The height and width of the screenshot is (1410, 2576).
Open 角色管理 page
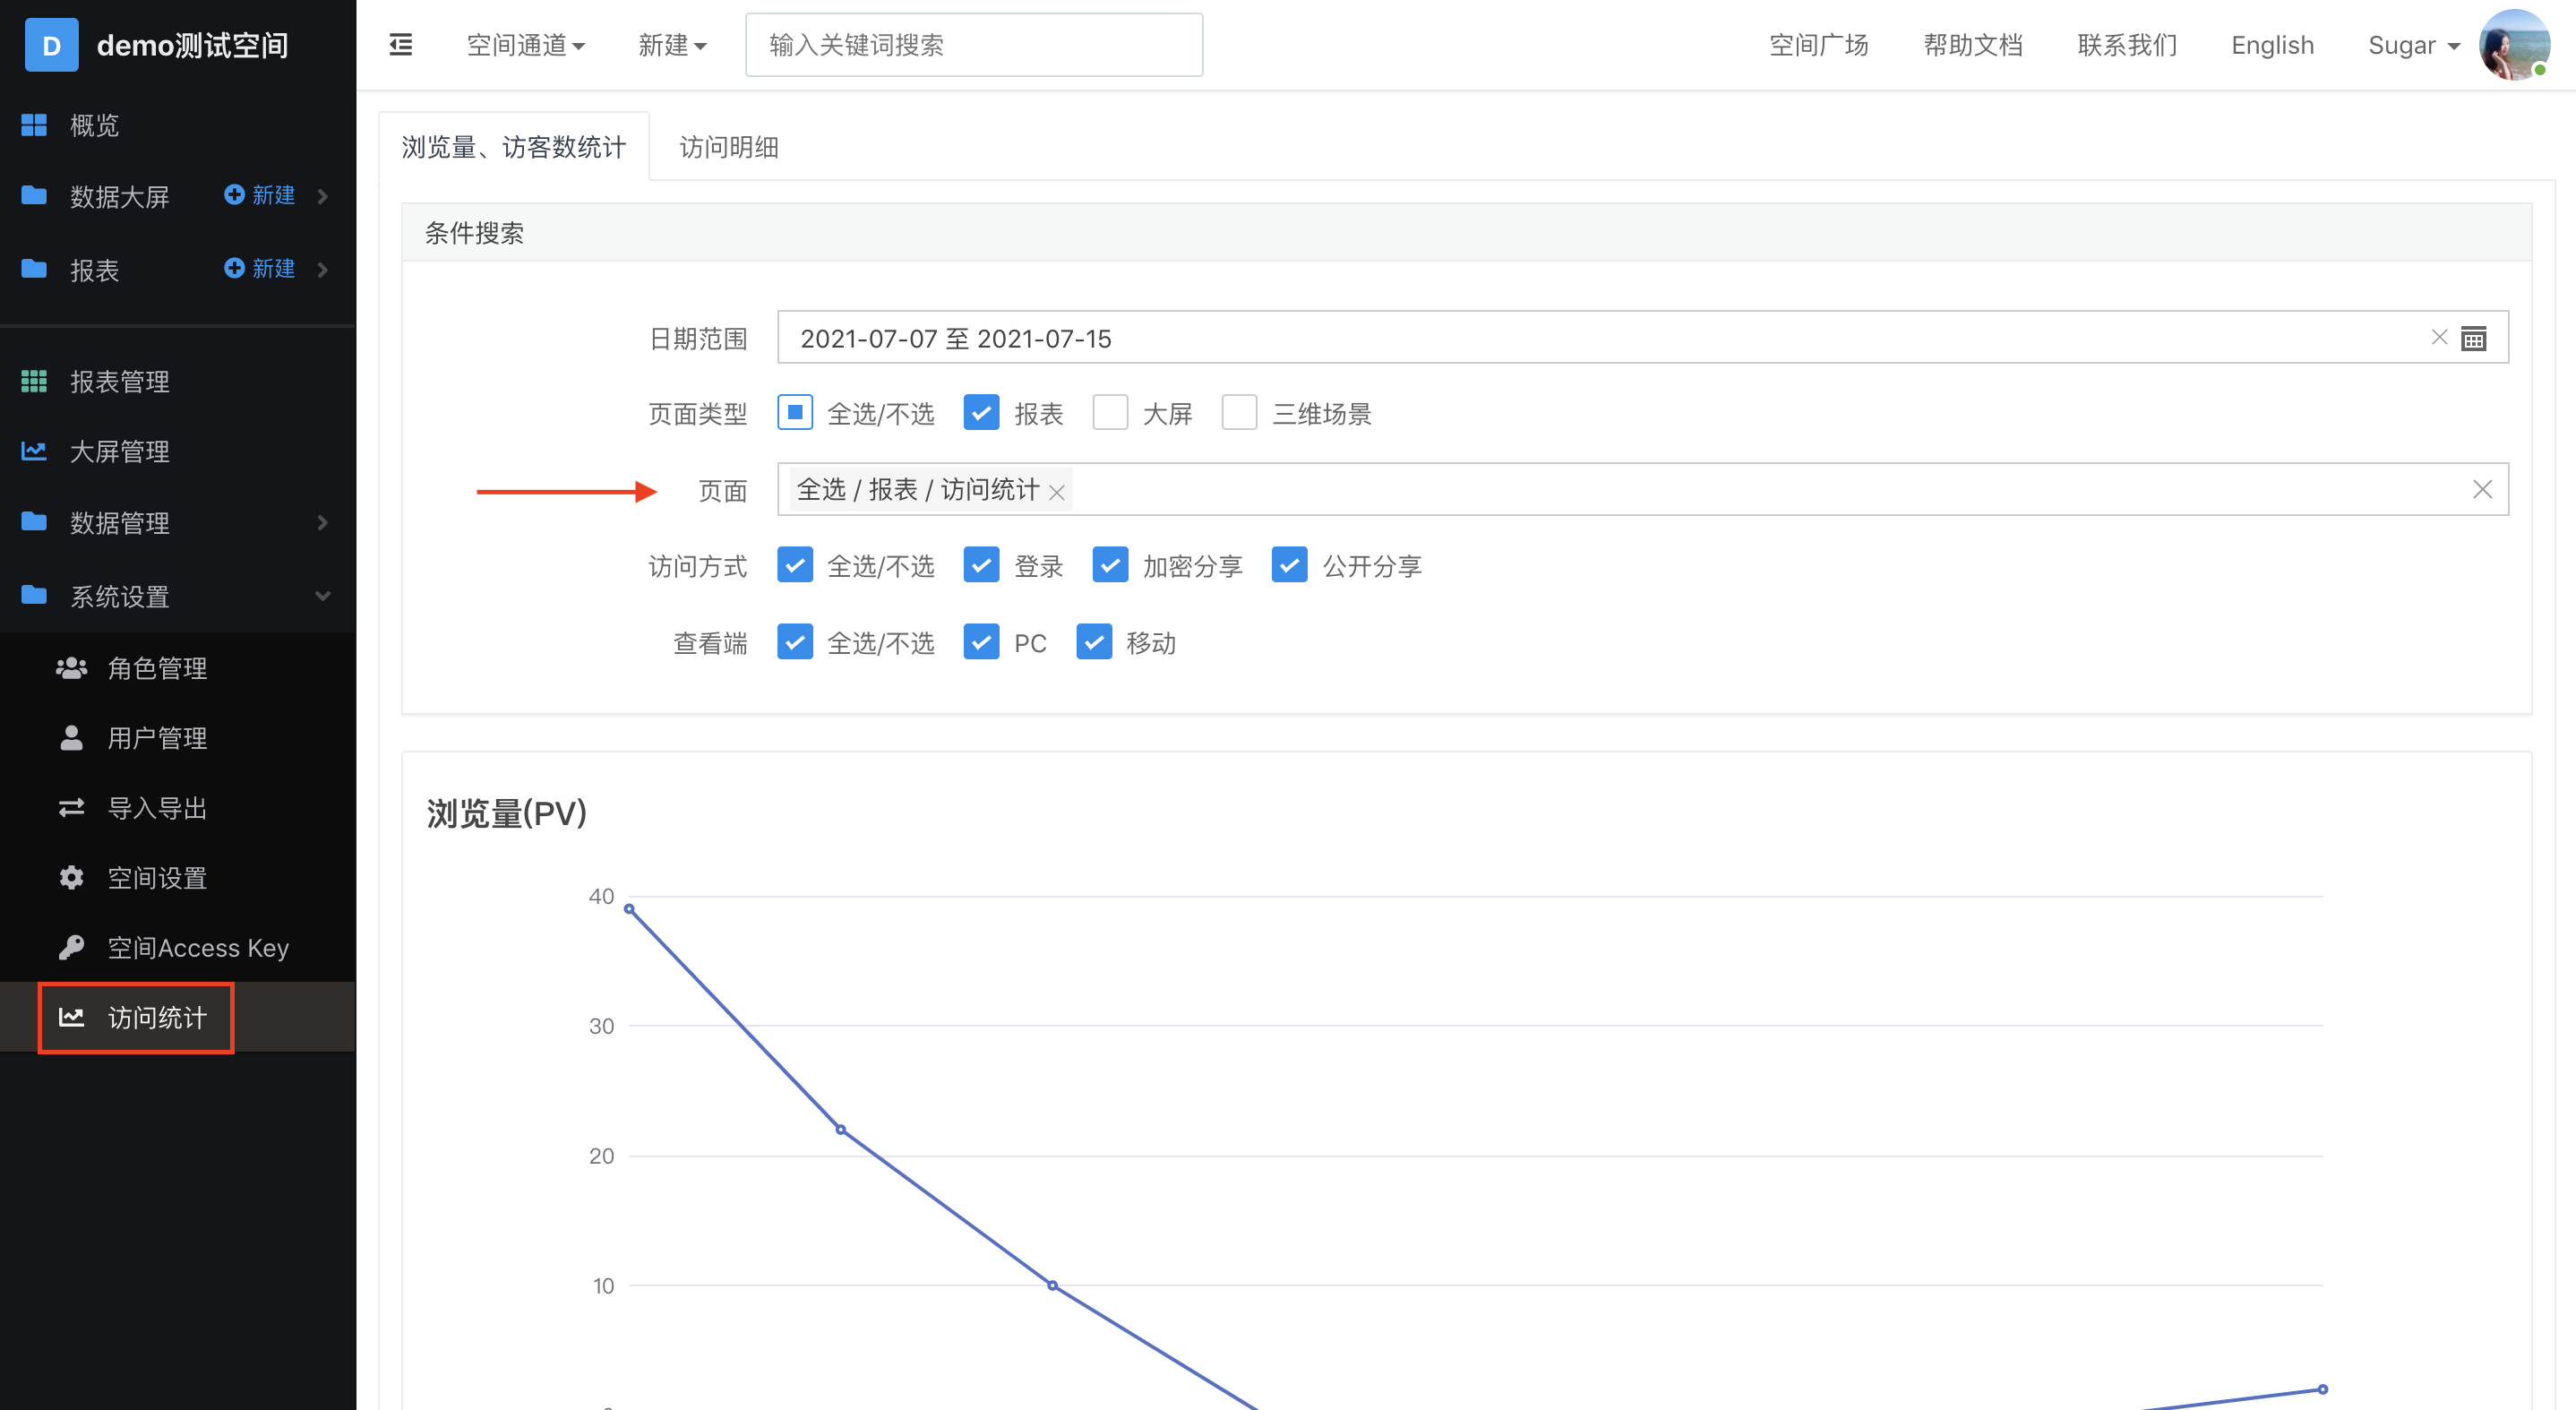157,668
